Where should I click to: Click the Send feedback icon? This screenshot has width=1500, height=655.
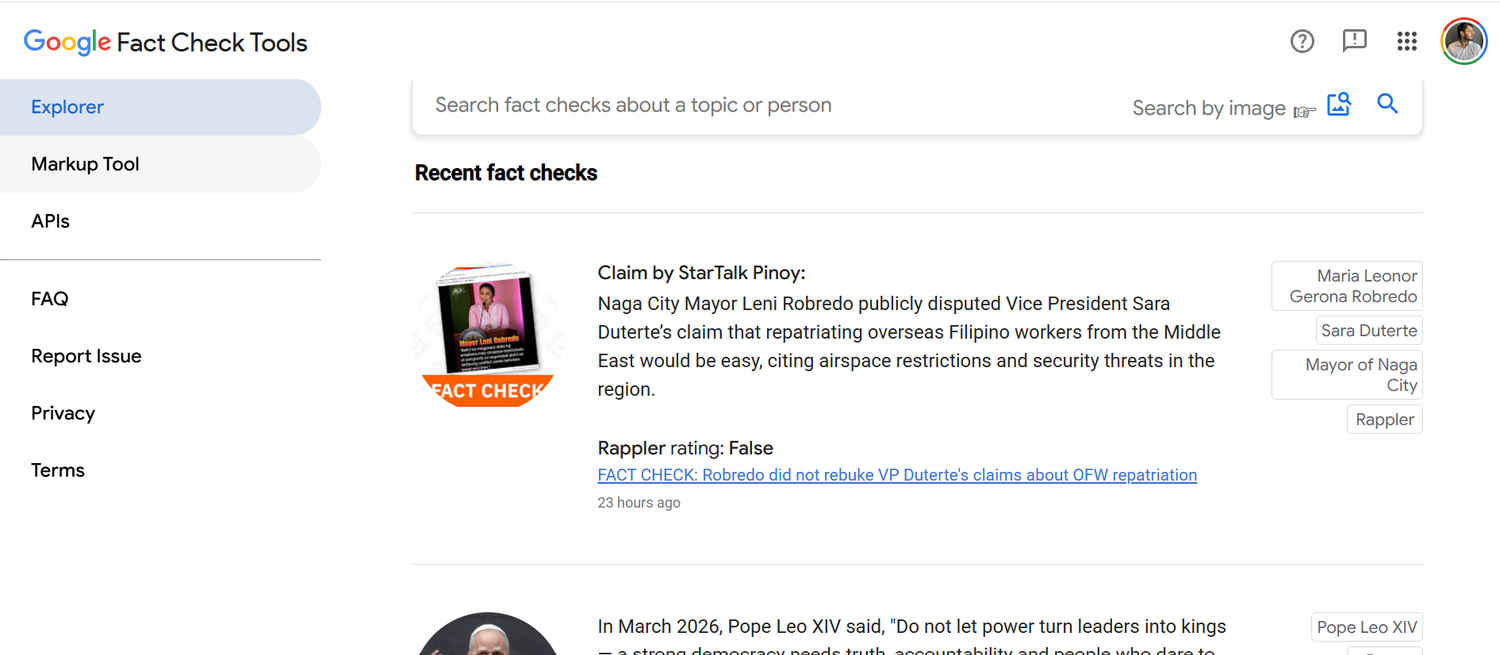click(x=1354, y=41)
